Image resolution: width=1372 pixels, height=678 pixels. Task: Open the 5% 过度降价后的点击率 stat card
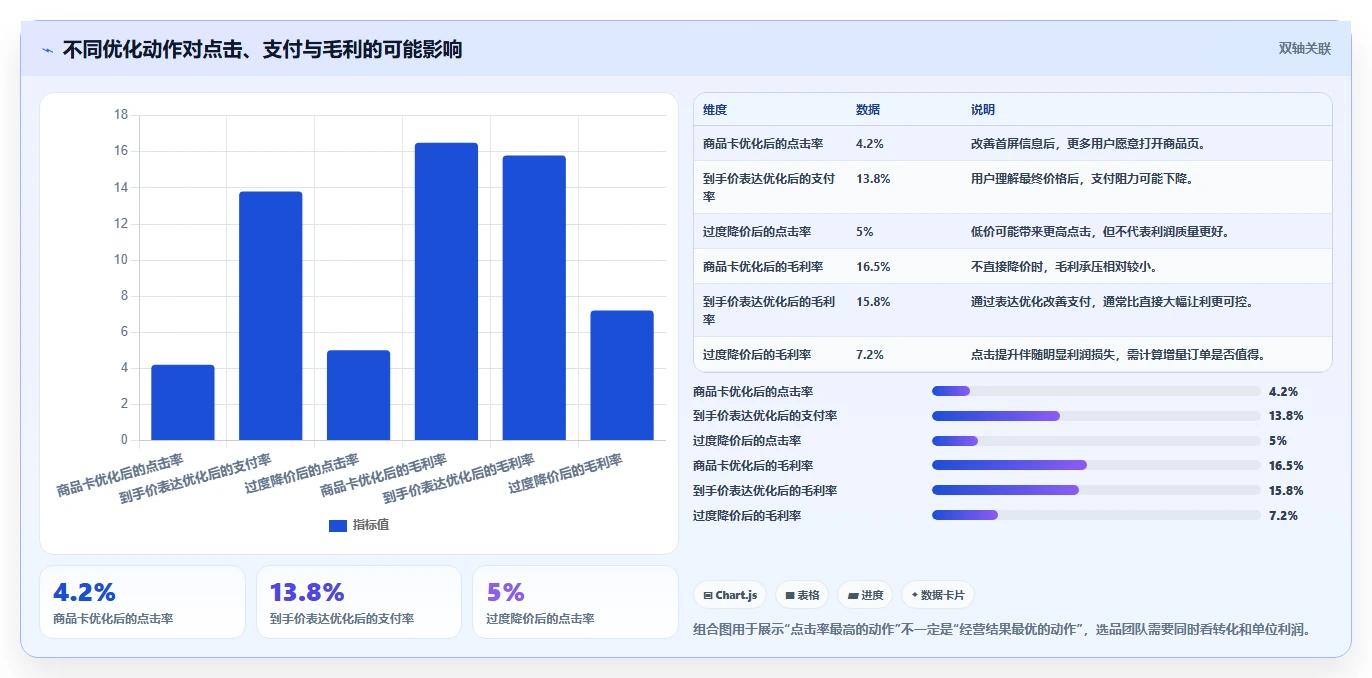coord(575,602)
